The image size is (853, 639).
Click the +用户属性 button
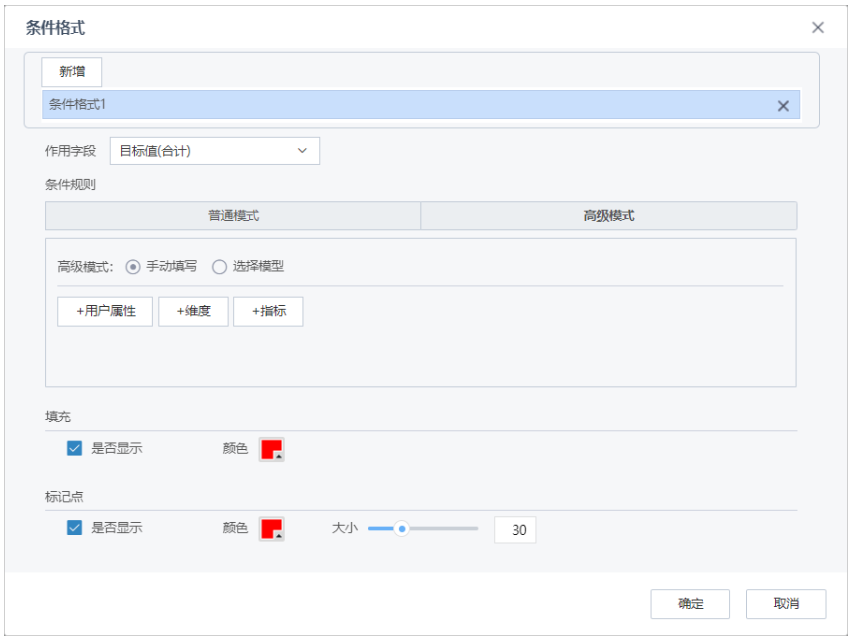point(104,311)
